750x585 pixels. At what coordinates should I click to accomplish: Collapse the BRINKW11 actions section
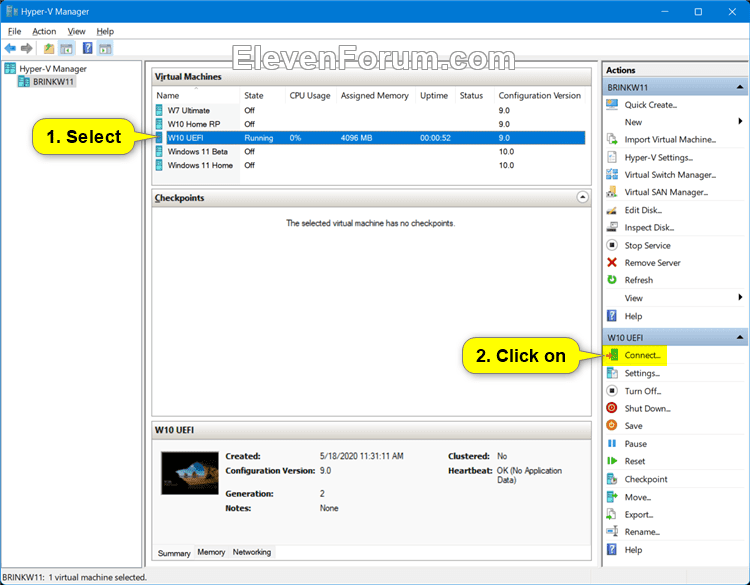[740, 88]
